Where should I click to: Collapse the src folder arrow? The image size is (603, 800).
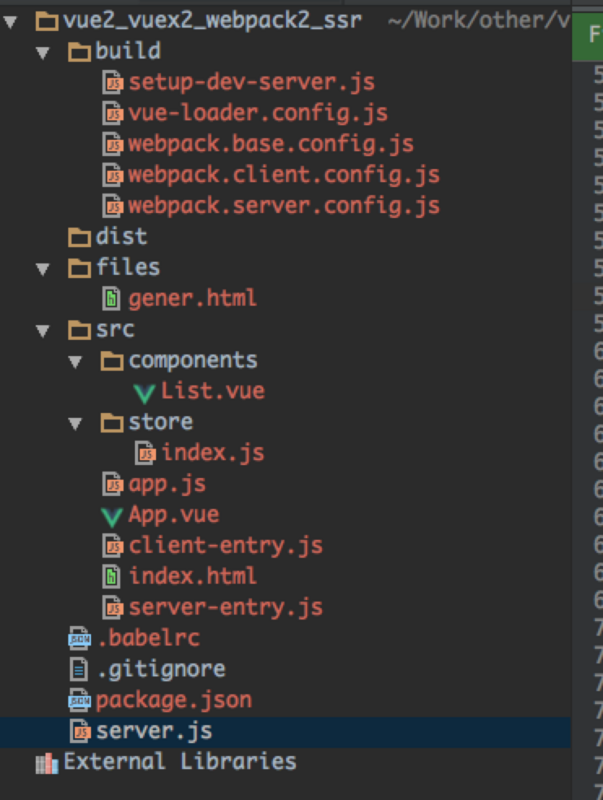pyautogui.click(x=43, y=331)
